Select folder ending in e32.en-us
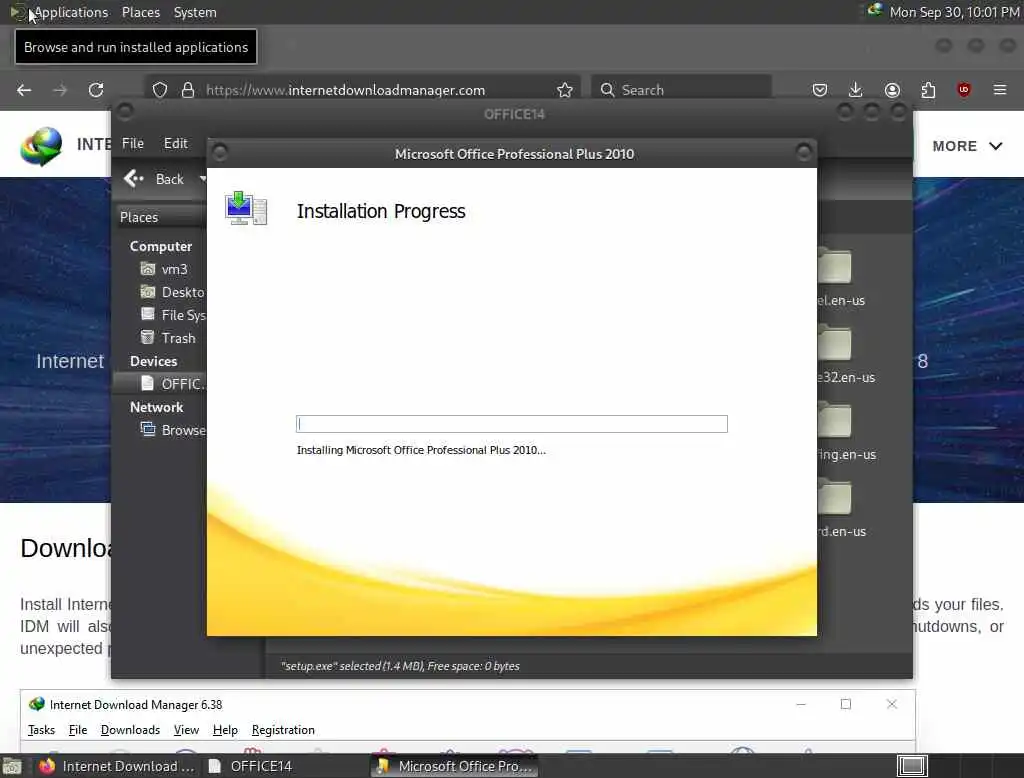This screenshot has height=778, width=1024. (x=846, y=355)
